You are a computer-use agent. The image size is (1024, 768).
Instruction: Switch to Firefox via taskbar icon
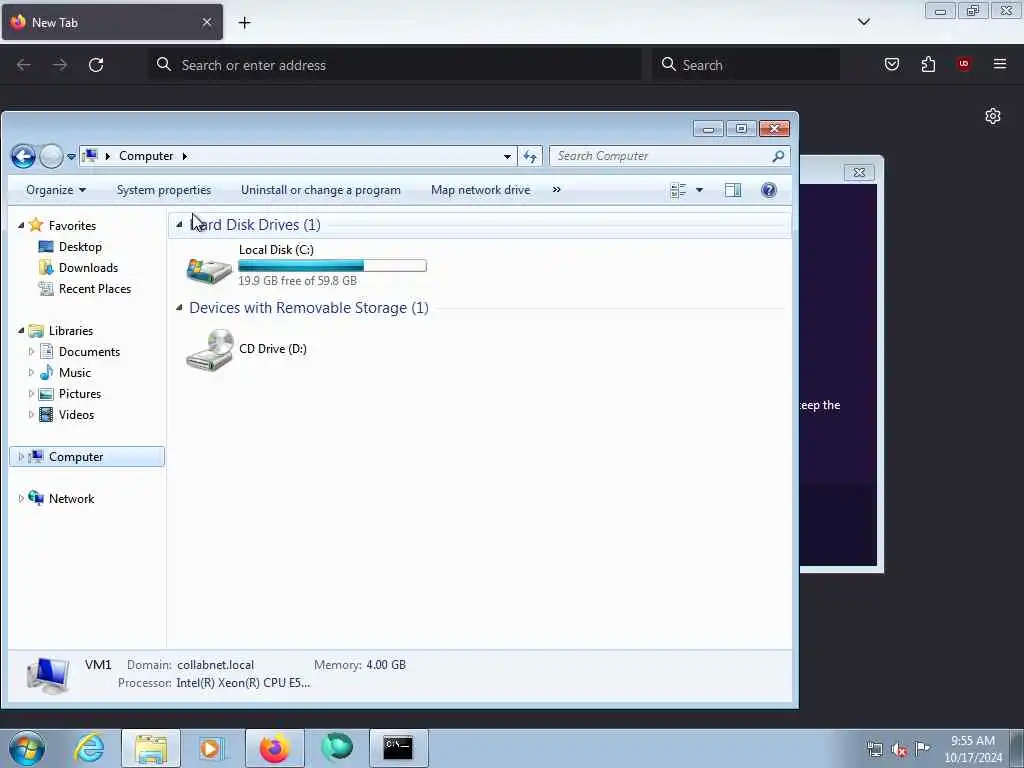(x=275, y=748)
